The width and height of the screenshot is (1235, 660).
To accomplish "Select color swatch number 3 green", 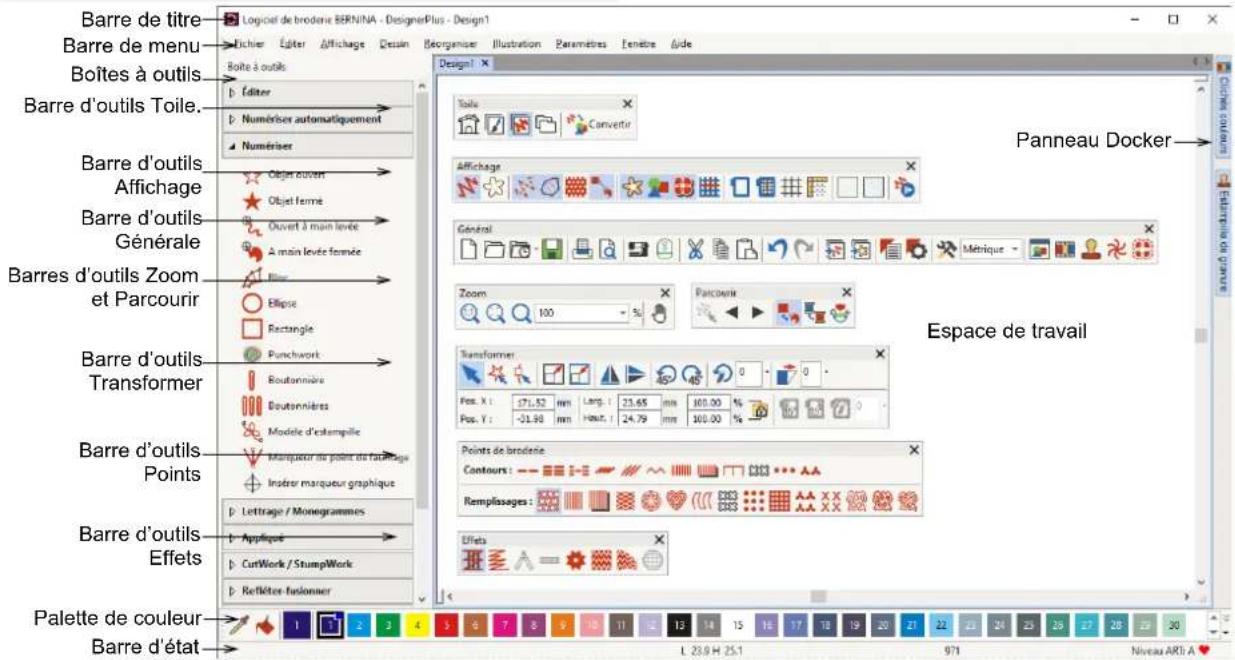I will [387, 626].
